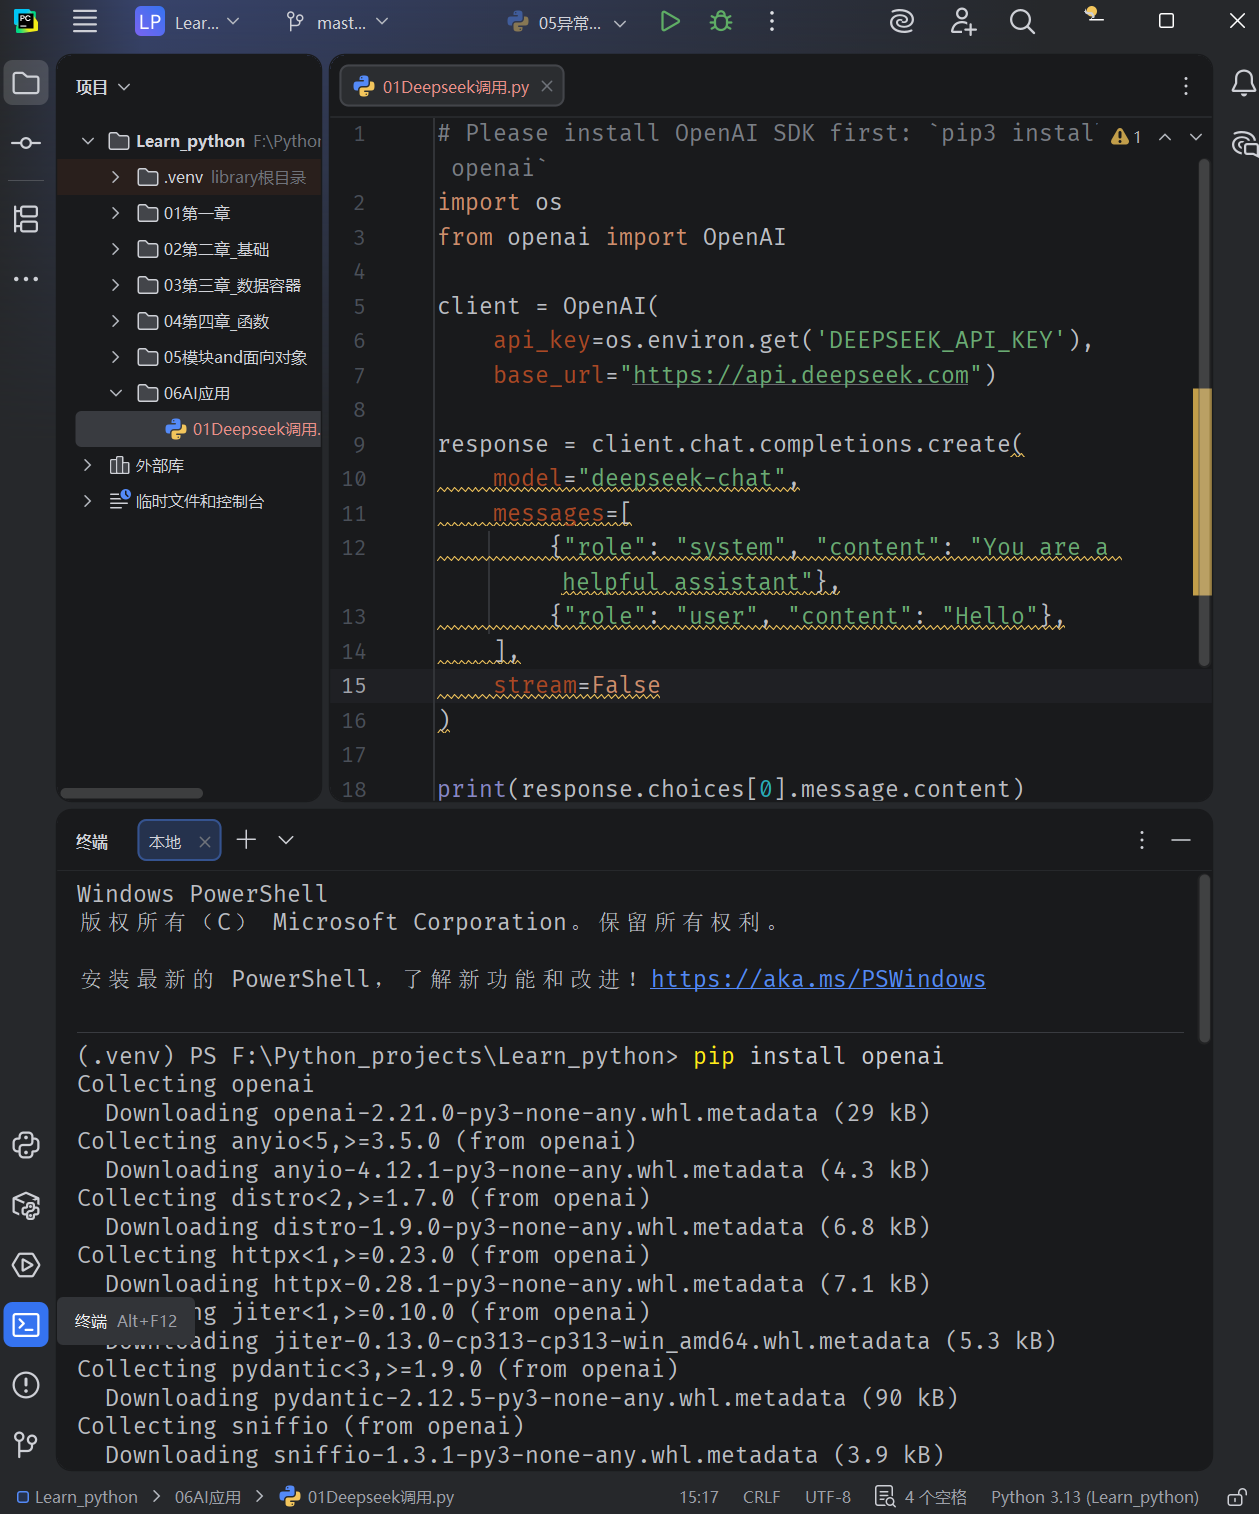Expand the 04第四章_函数 folder

click(116, 321)
